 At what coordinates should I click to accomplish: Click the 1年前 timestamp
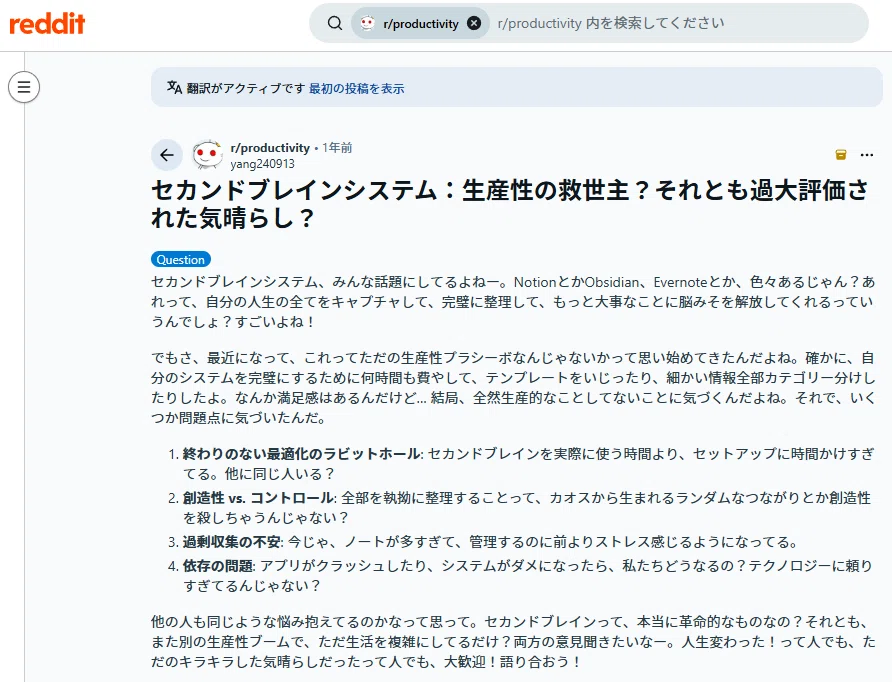[x=337, y=148]
